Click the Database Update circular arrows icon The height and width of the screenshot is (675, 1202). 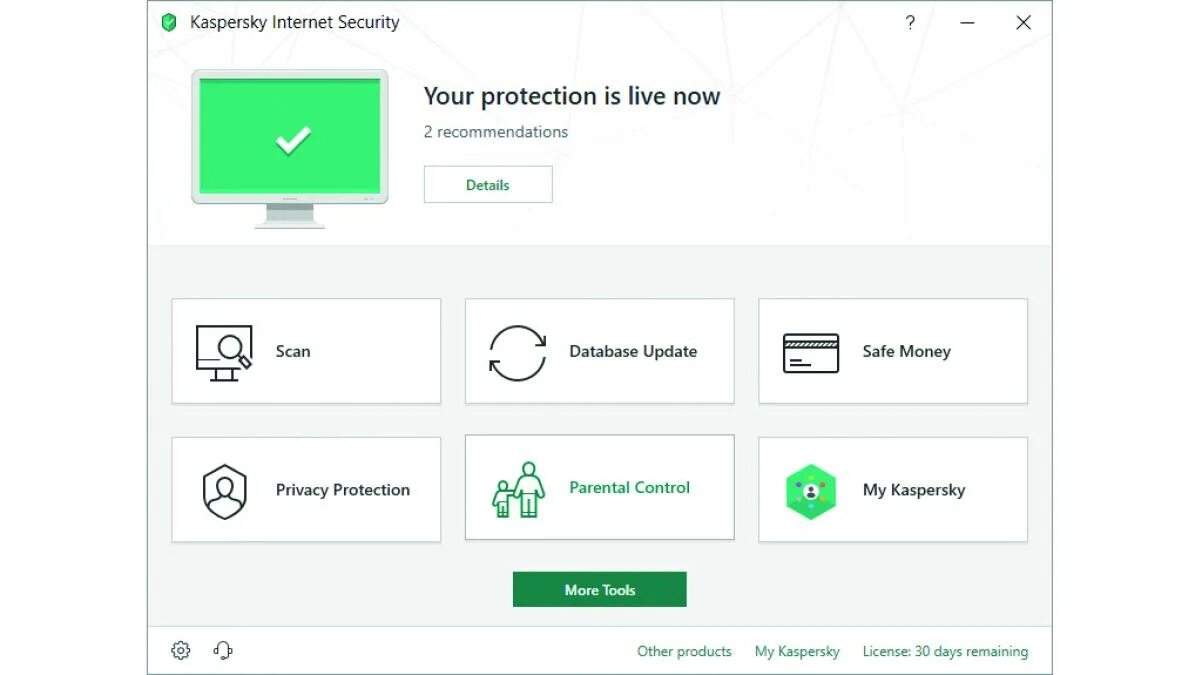click(517, 352)
